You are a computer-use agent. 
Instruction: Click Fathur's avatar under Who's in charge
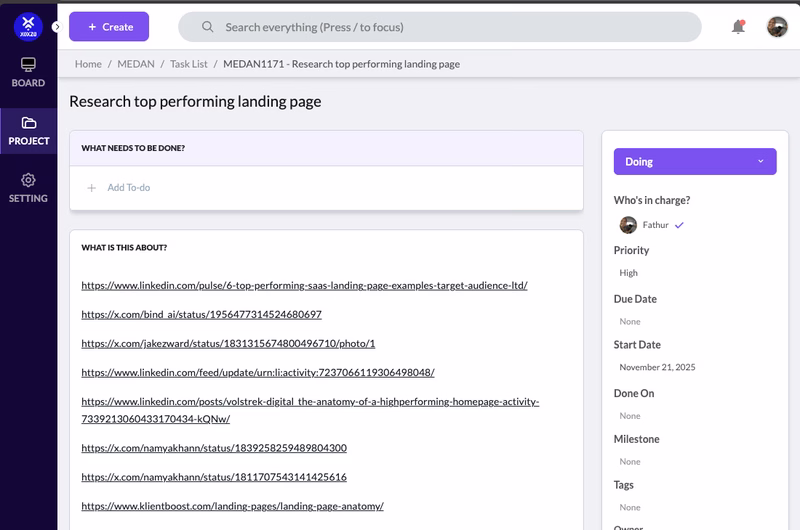pyautogui.click(x=628, y=225)
